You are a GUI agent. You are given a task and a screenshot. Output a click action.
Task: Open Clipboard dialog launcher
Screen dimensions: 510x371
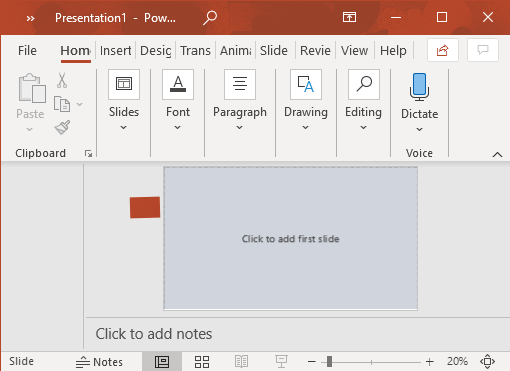coord(88,153)
